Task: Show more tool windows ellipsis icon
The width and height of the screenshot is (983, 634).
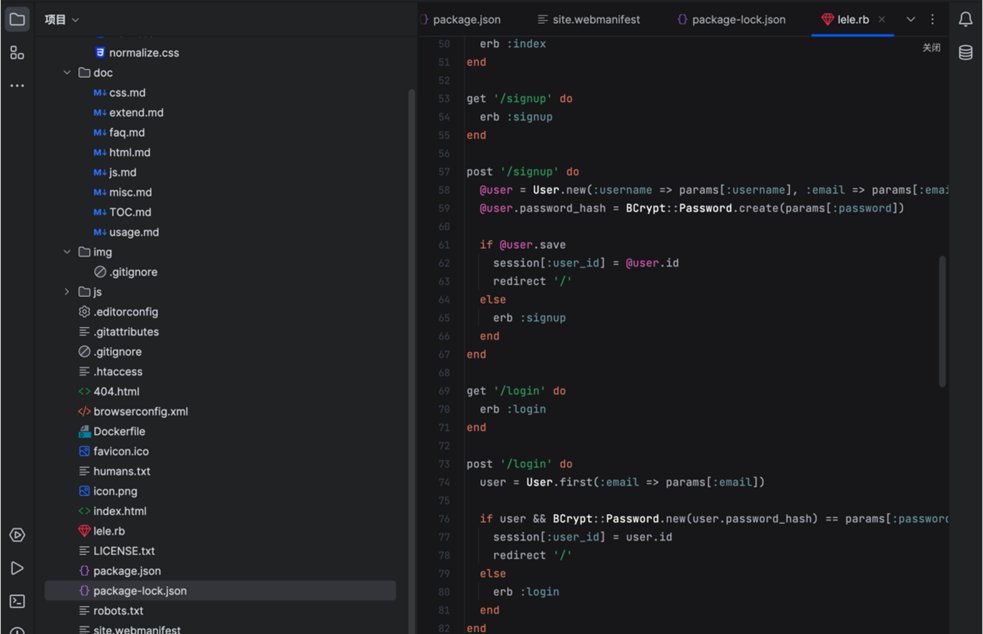Action: tap(17, 85)
